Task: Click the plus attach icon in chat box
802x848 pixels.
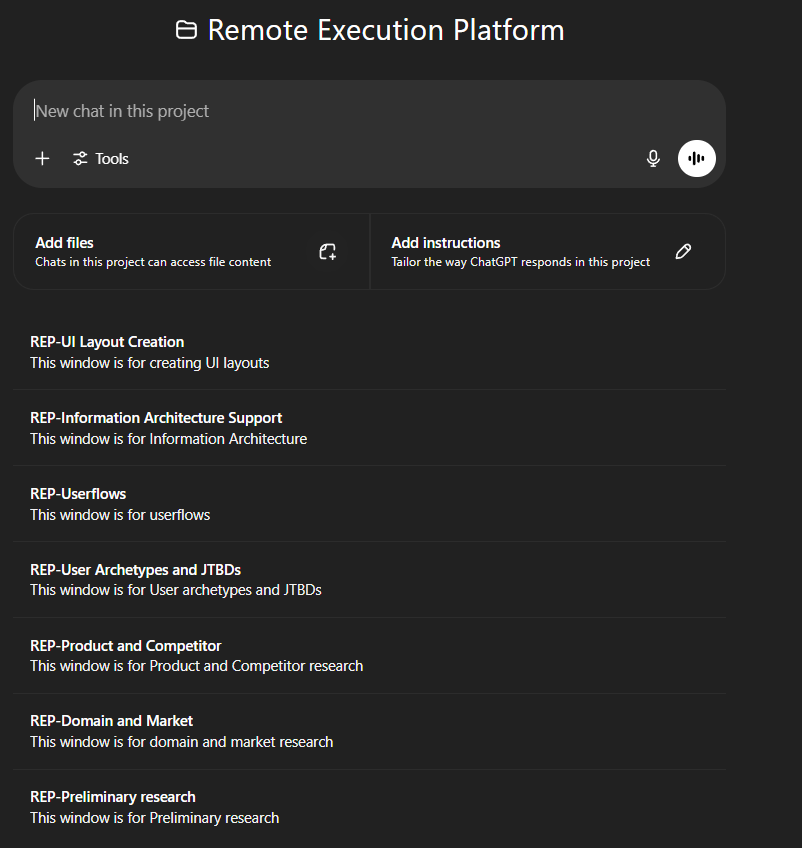Action: click(x=42, y=158)
